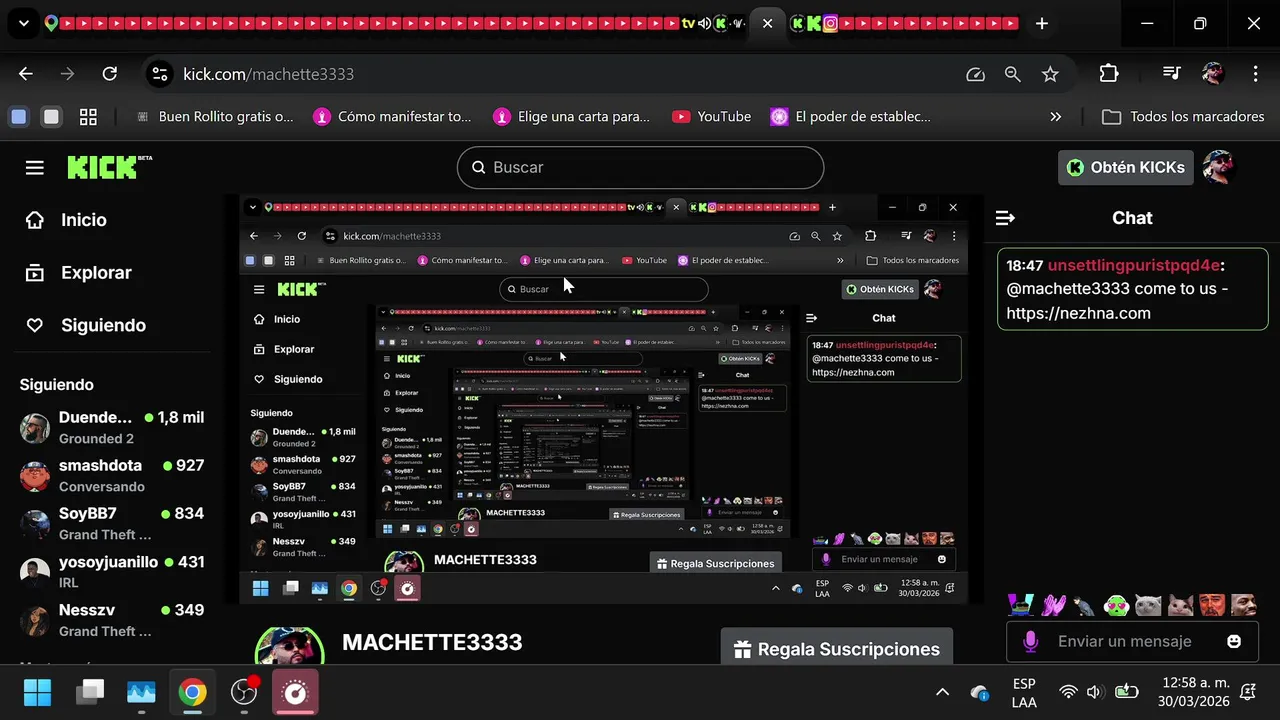Open ESP LAA language switcher
Viewport: 1280px width, 720px height.
1024,692
